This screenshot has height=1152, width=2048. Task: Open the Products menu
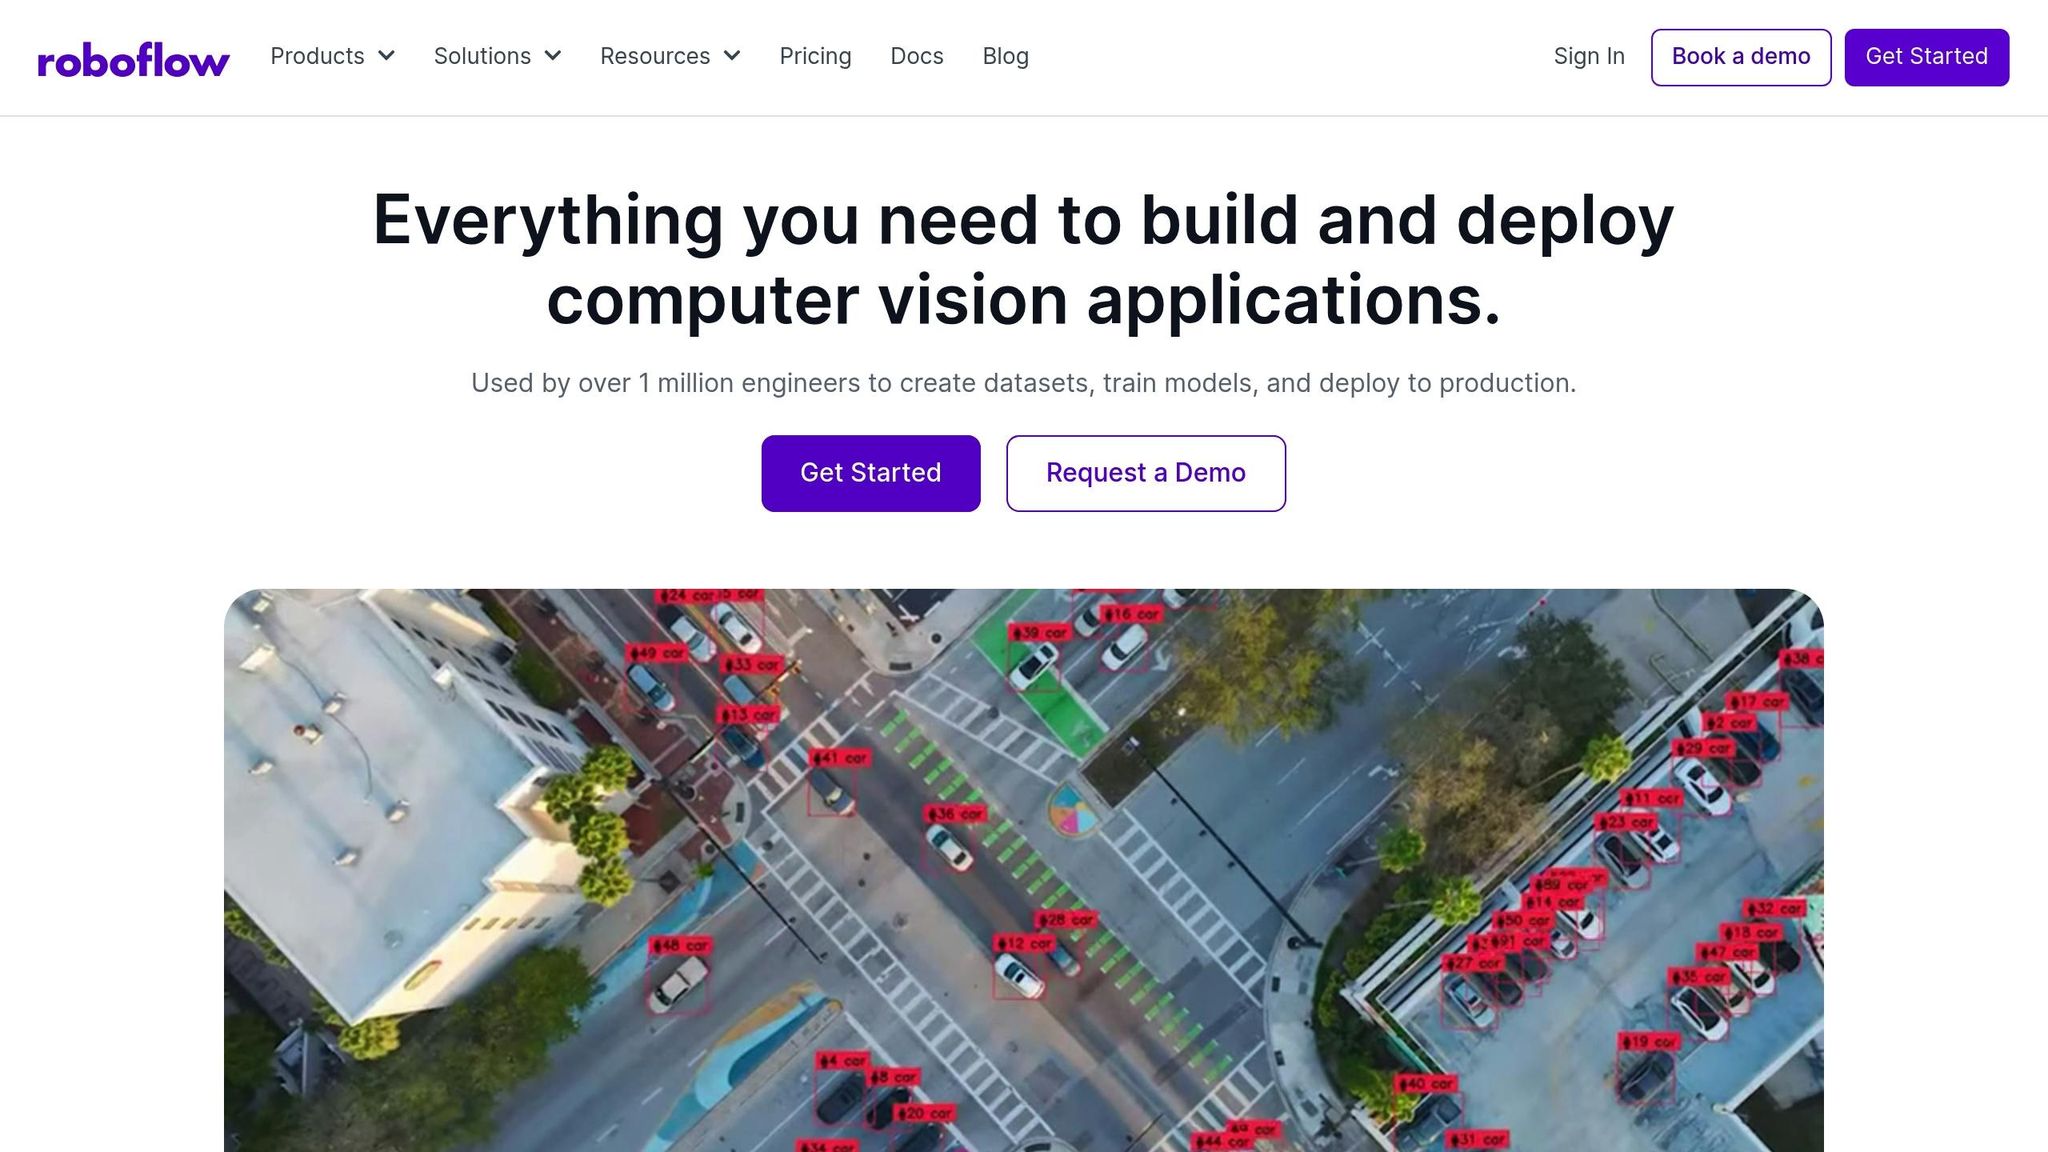[x=333, y=56]
